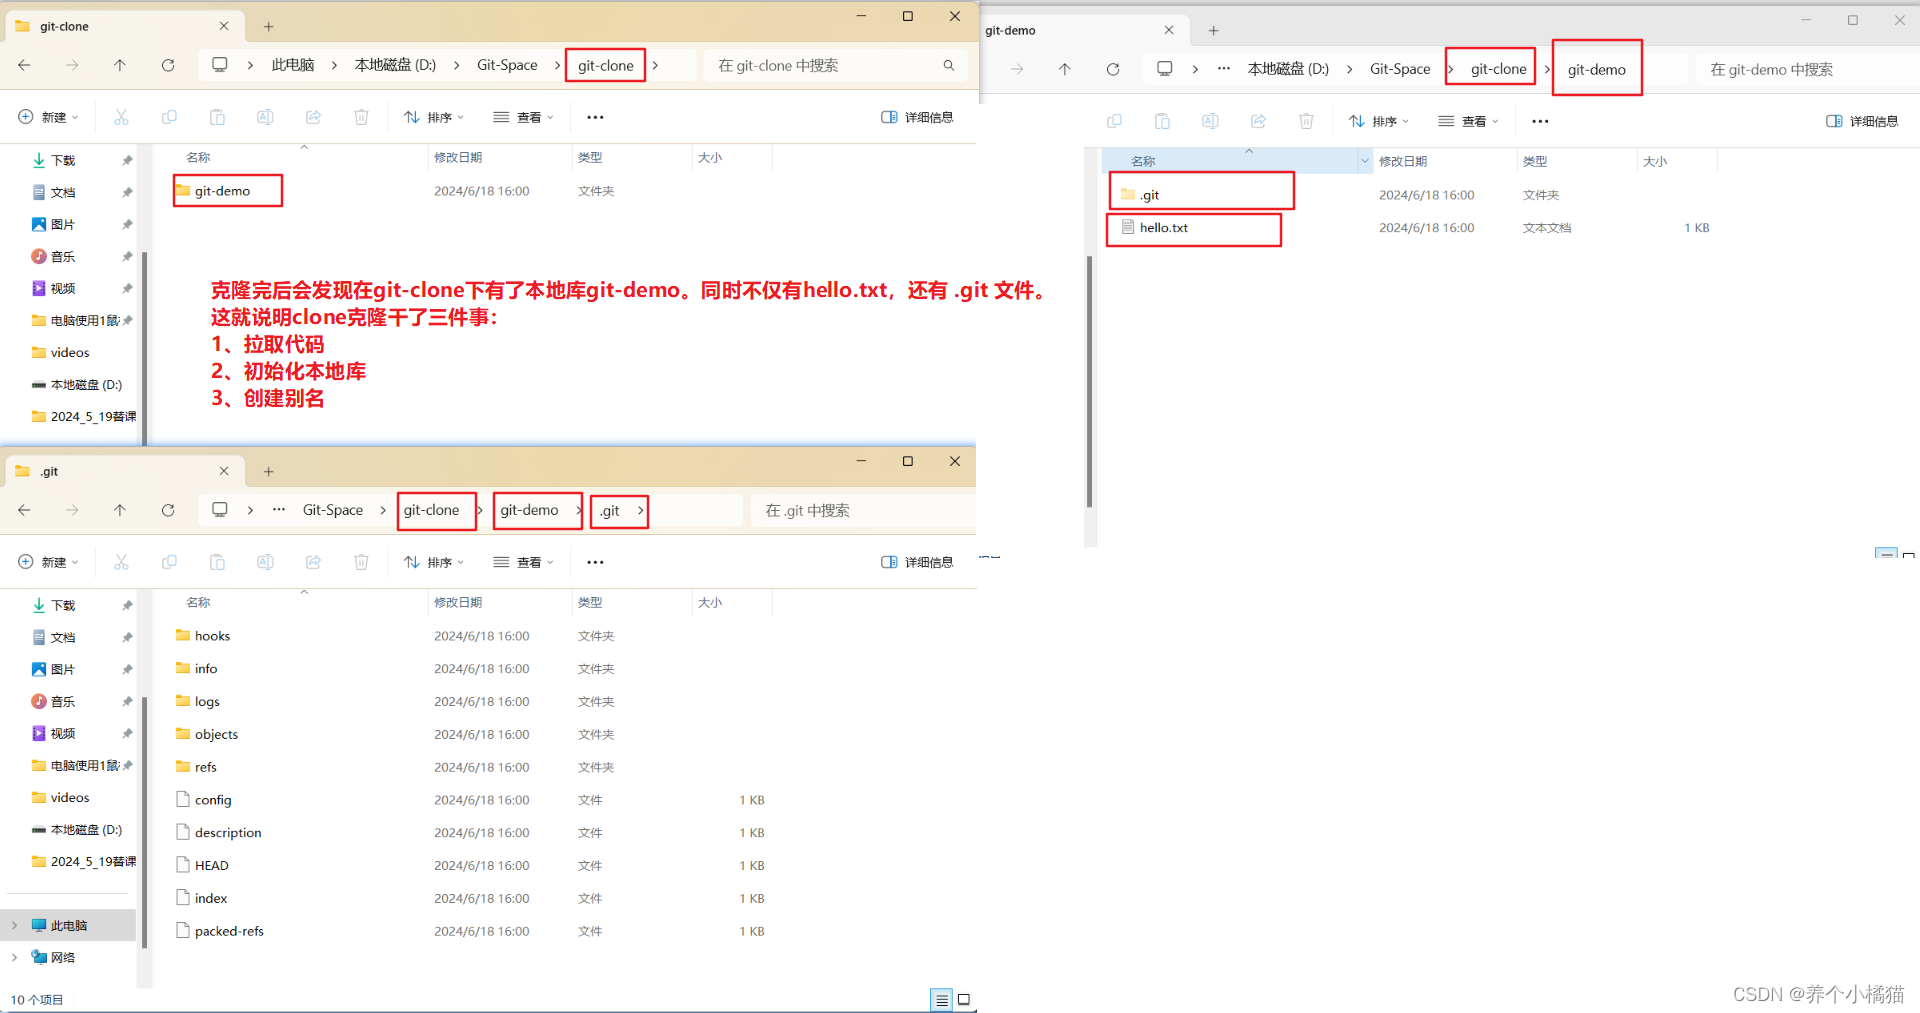
Task: Click the delete trash icon in git-clone window
Action: point(361,117)
